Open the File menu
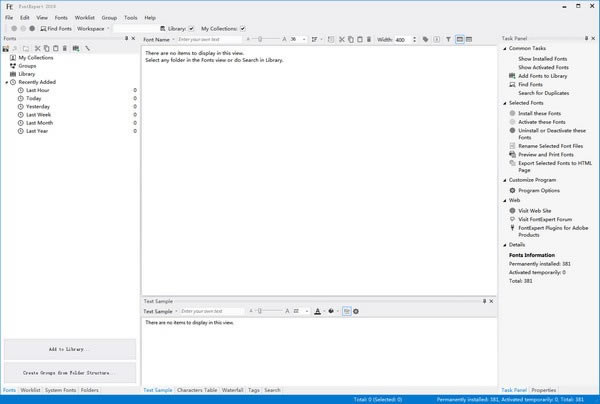 tap(9, 18)
